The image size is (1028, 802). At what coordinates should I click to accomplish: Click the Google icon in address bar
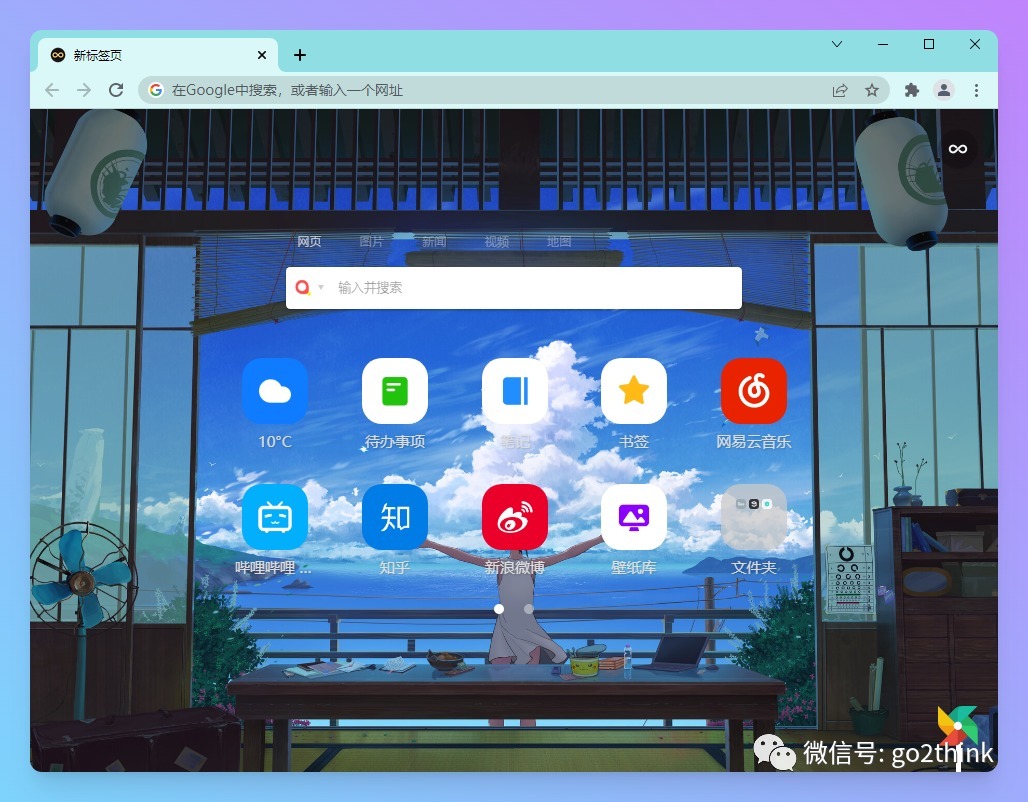point(155,90)
